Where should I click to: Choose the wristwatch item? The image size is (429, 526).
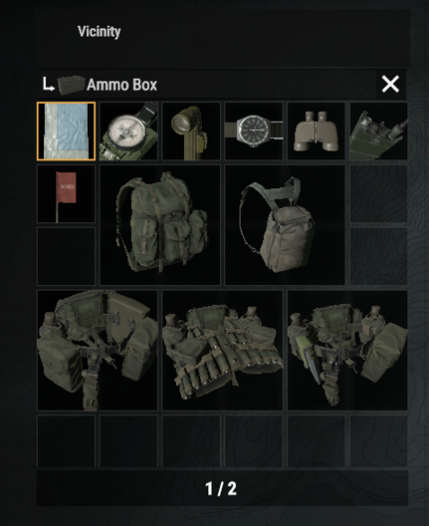[254, 131]
